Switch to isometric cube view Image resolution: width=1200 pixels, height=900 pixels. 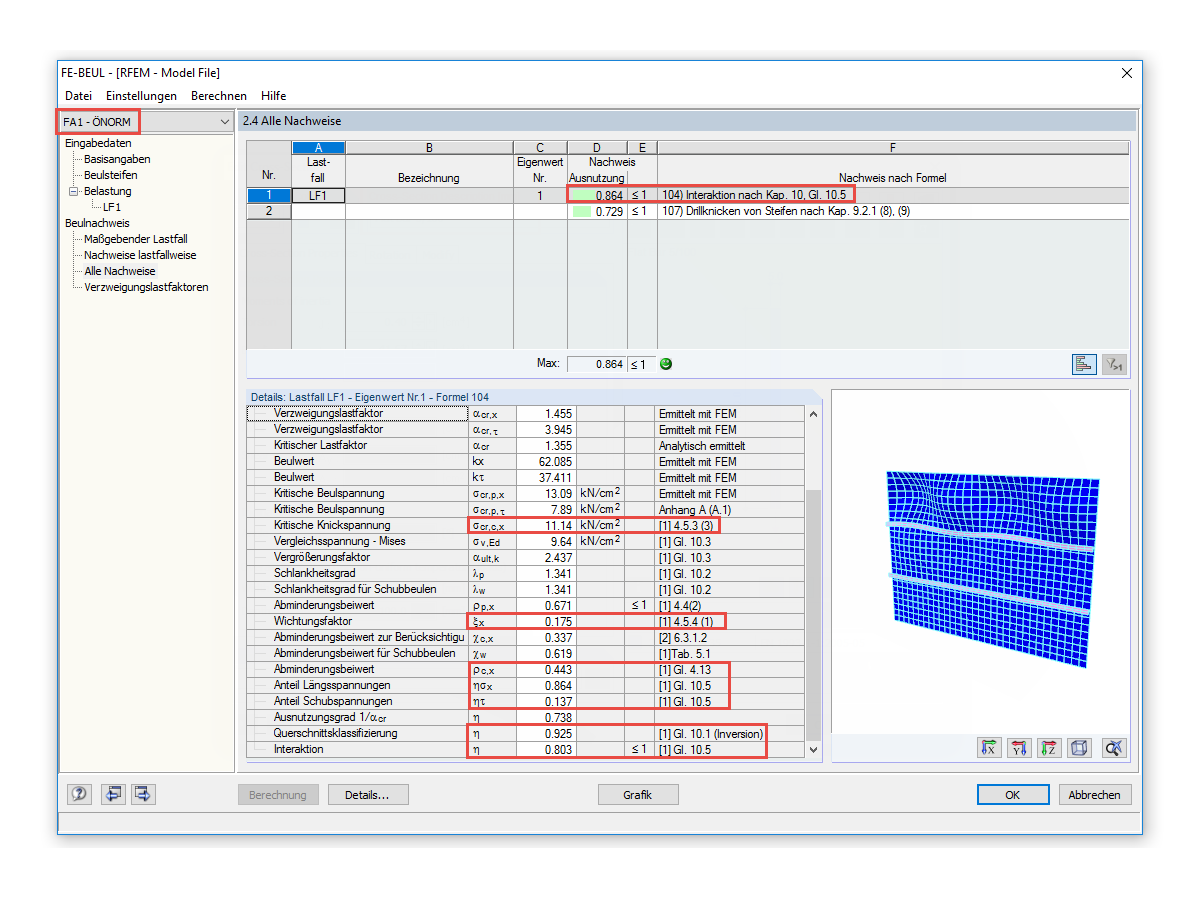[1080, 748]
